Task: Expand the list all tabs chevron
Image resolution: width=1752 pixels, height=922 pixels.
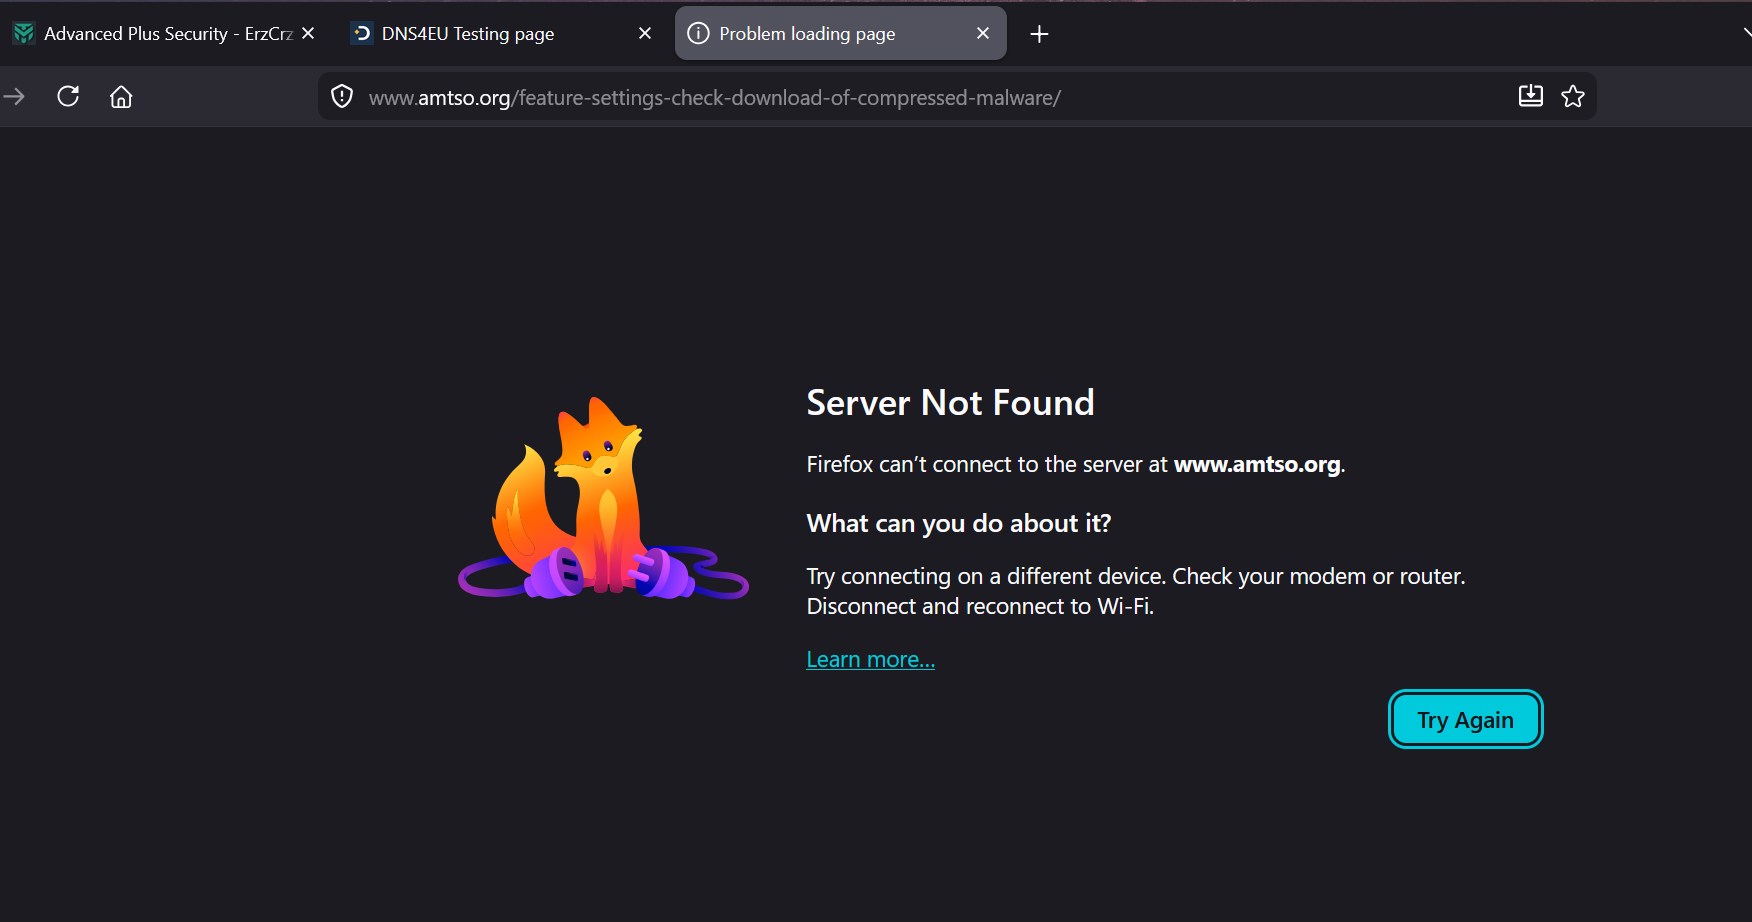Action: [x=1745, y=33]
